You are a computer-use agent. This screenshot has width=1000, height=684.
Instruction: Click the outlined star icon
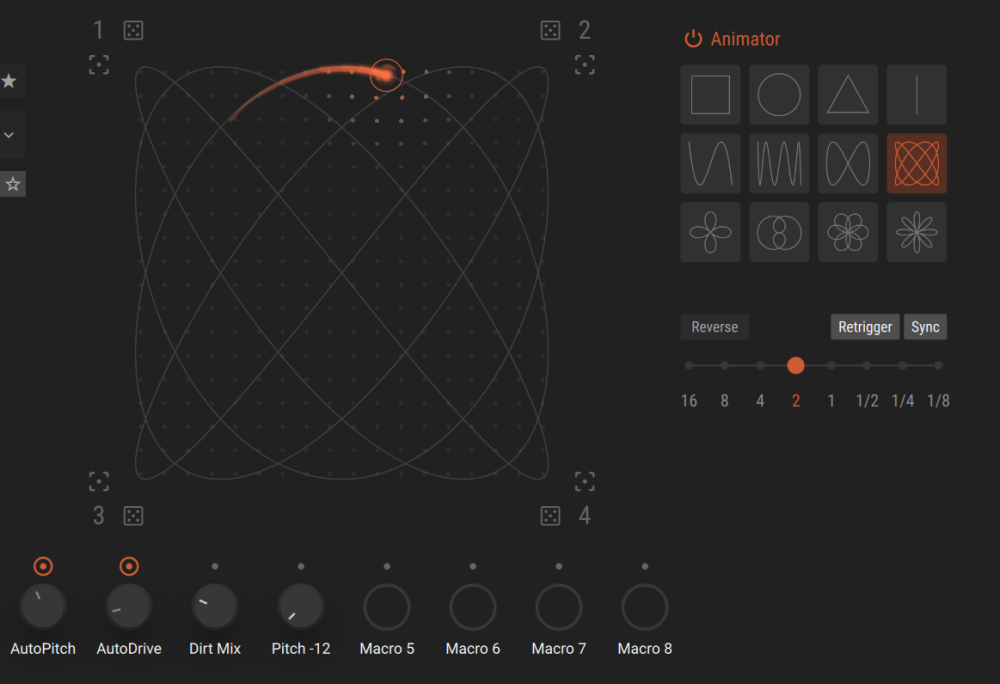point(13,184)
